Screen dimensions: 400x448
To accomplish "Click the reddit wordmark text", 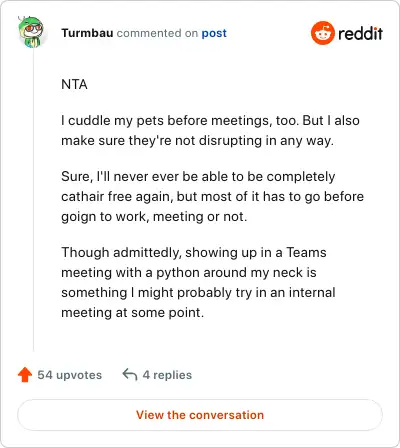I will 360,34.
